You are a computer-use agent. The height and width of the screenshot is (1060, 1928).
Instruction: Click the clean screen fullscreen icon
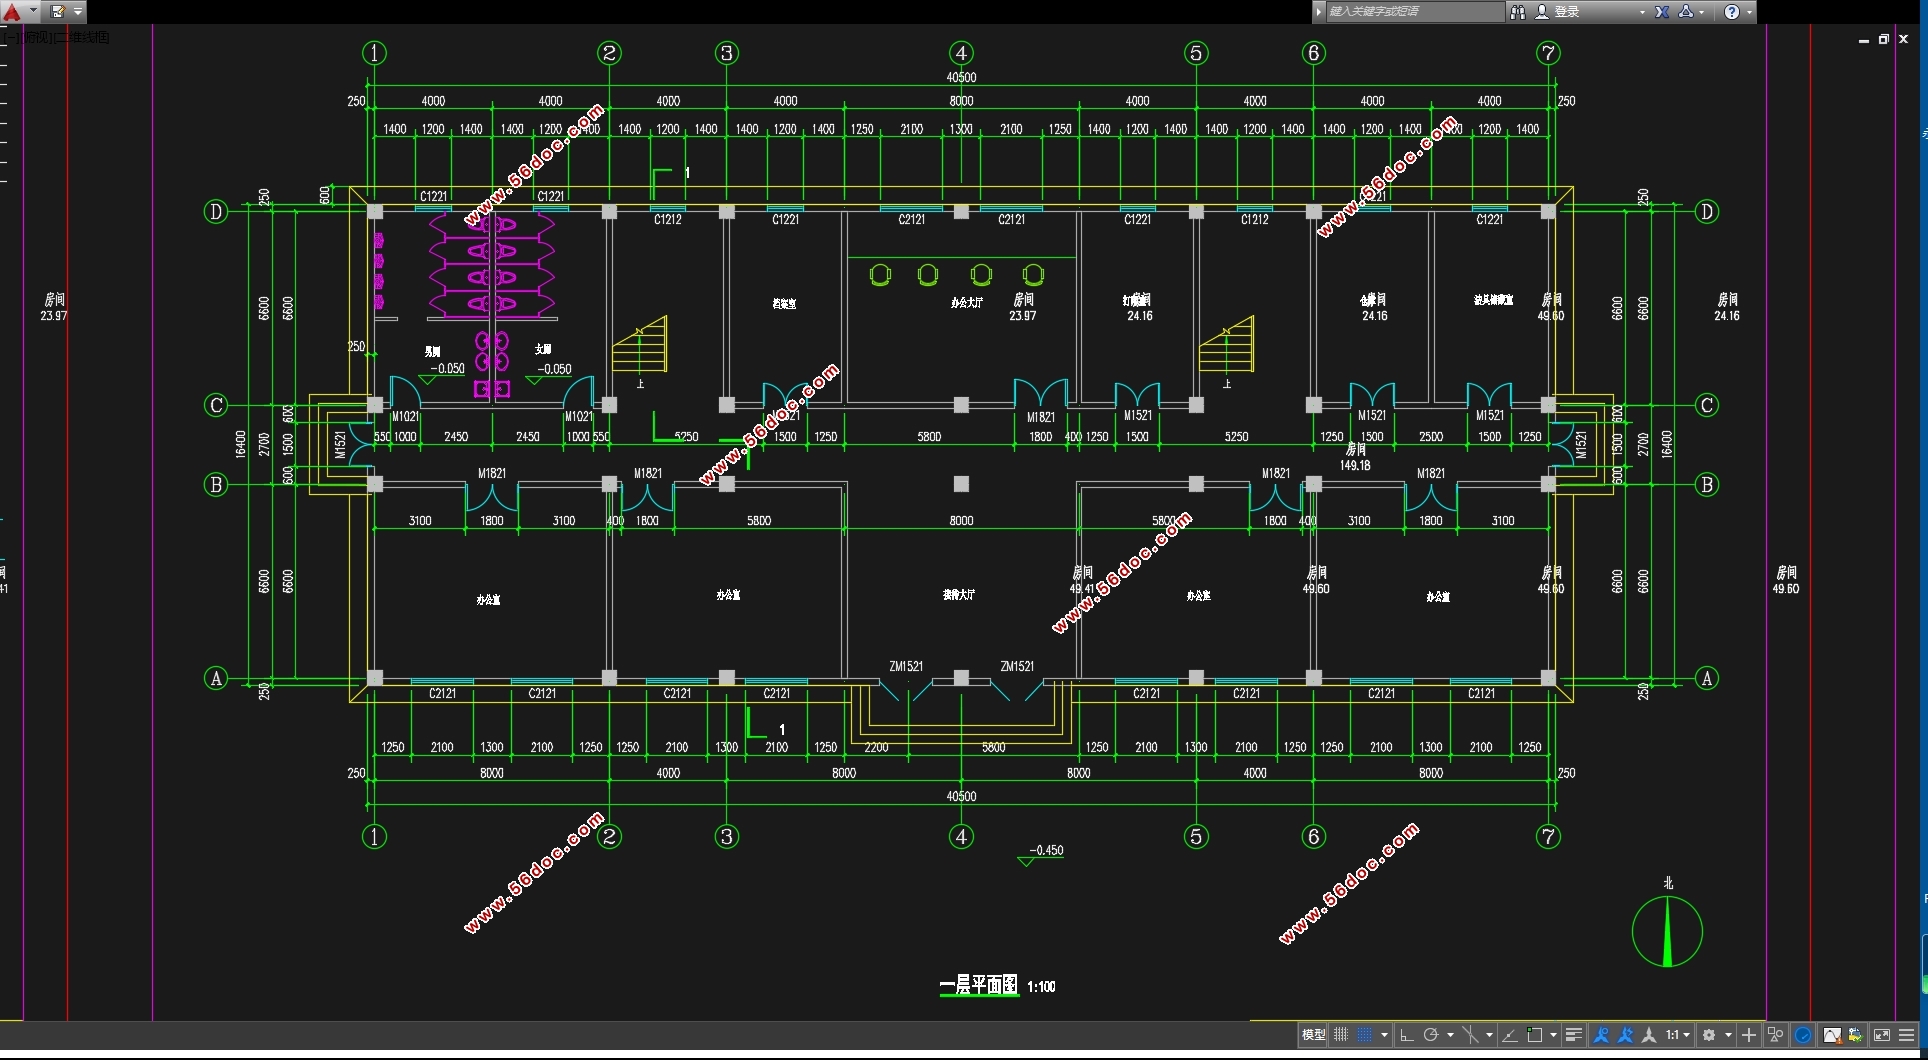(x=1881, y=1035)
